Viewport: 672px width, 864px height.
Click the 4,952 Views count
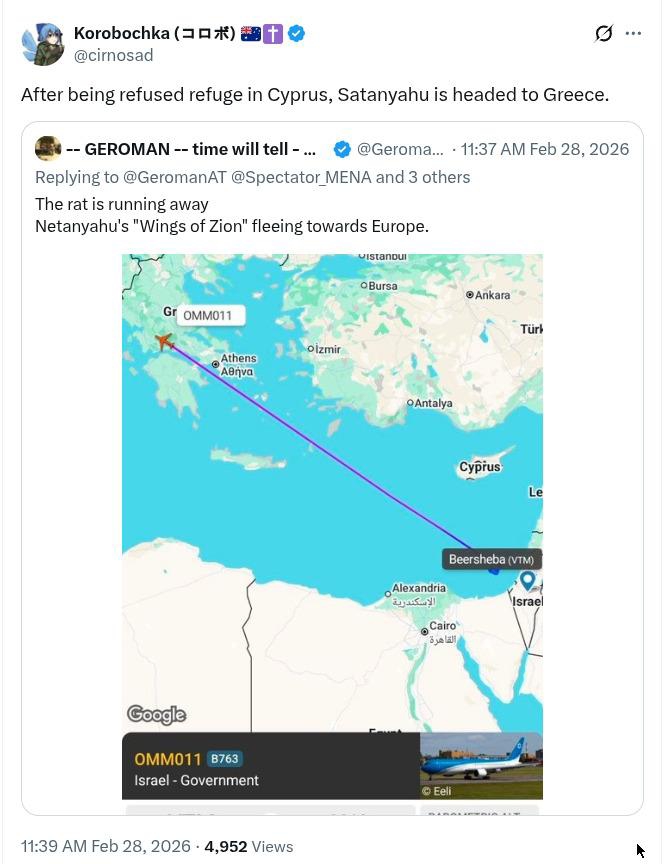pos(248,846)
